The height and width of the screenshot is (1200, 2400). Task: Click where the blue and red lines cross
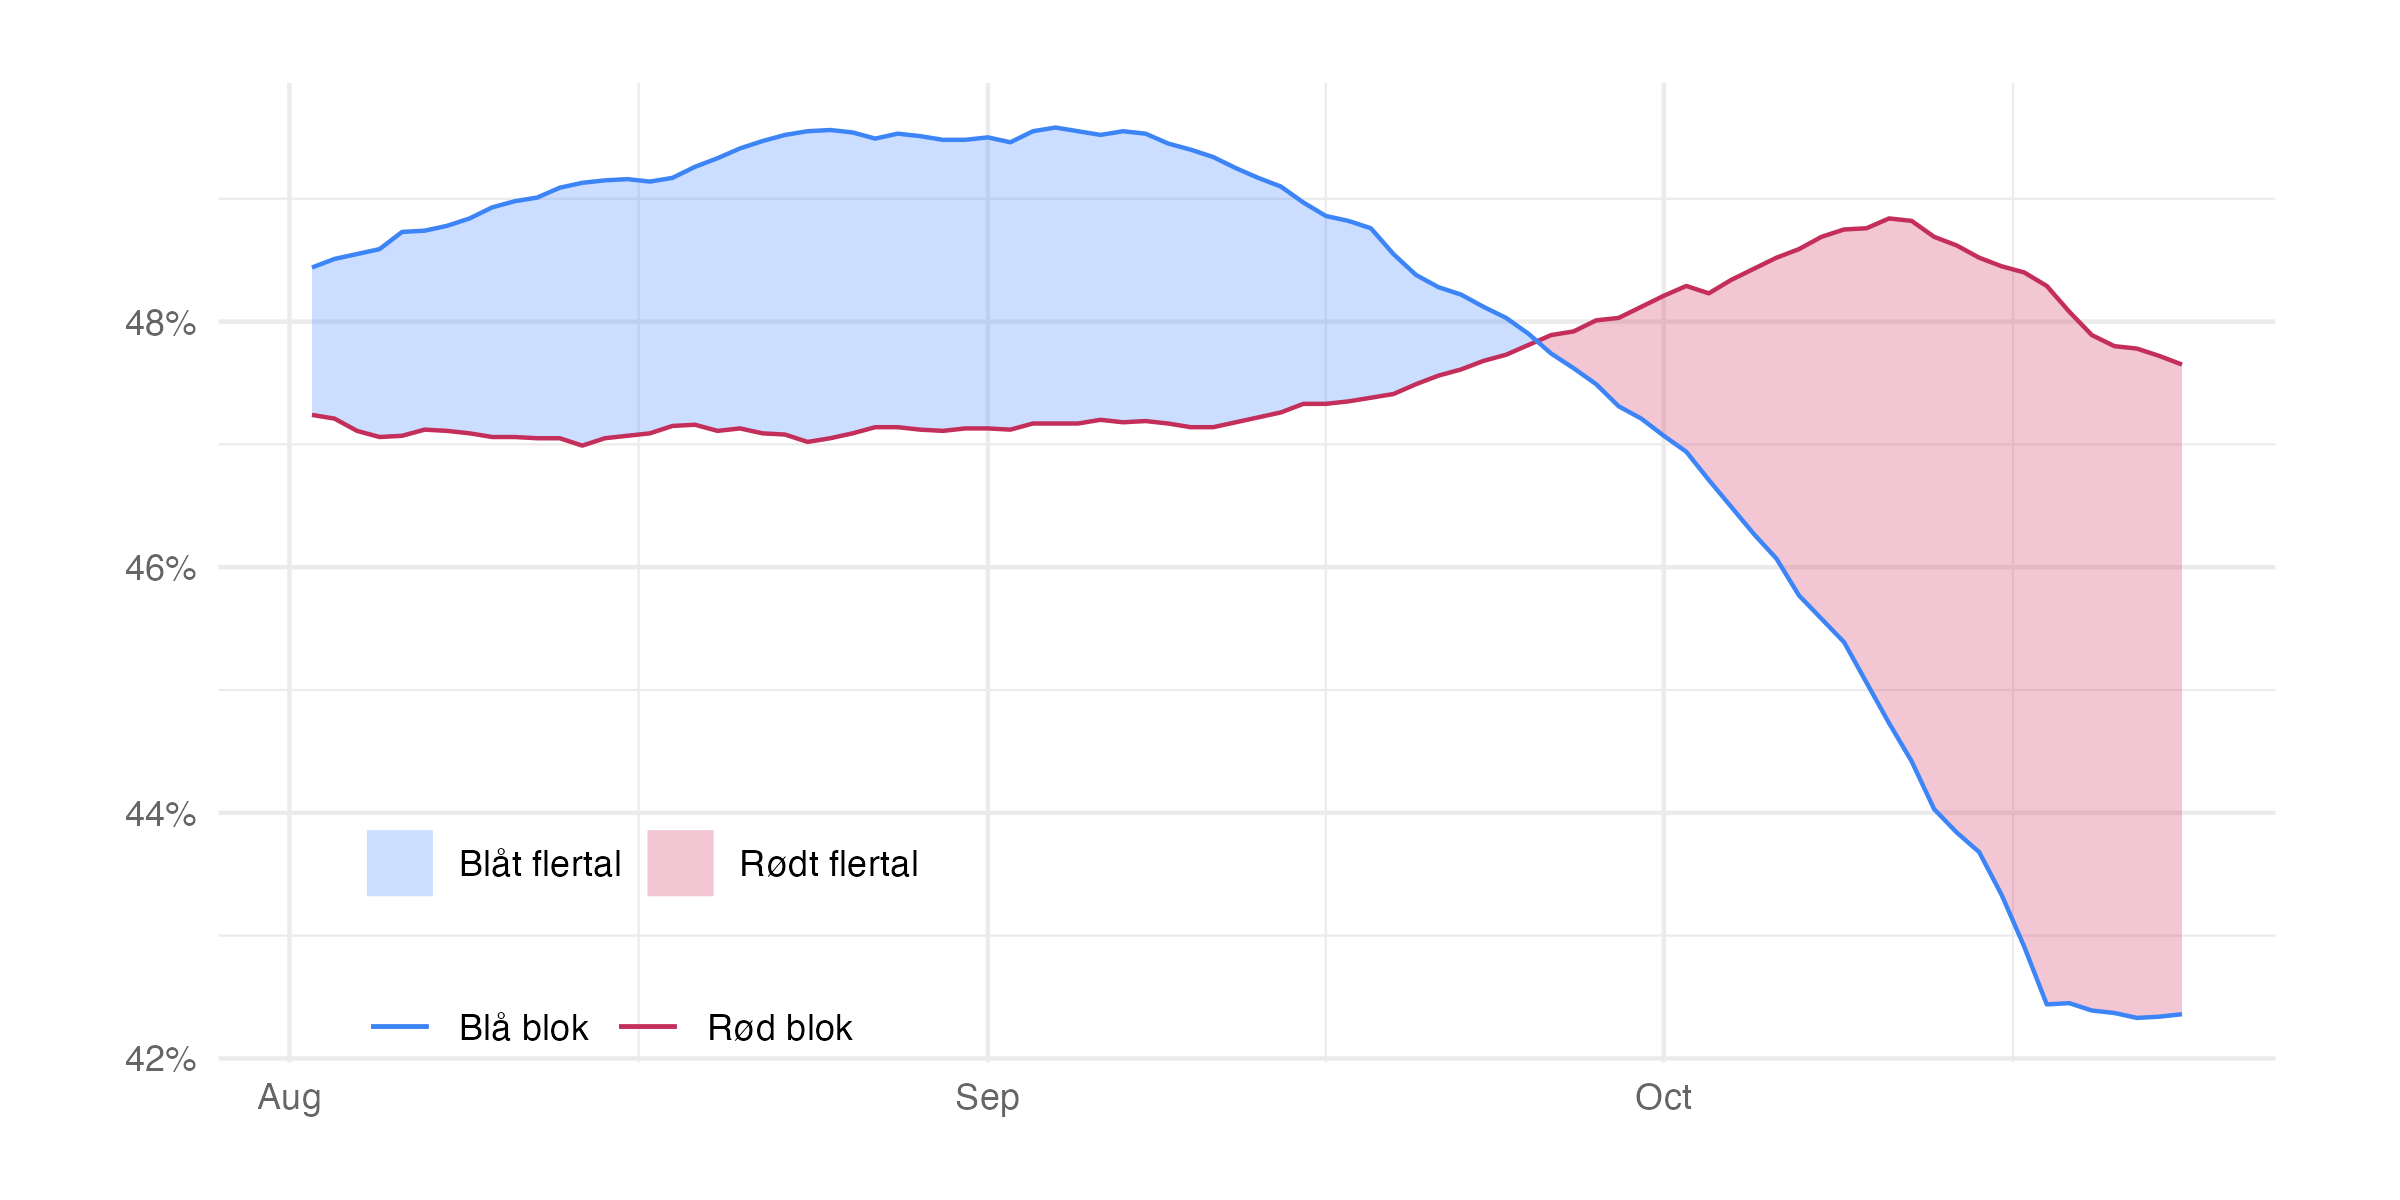[x=1538, y=340]
